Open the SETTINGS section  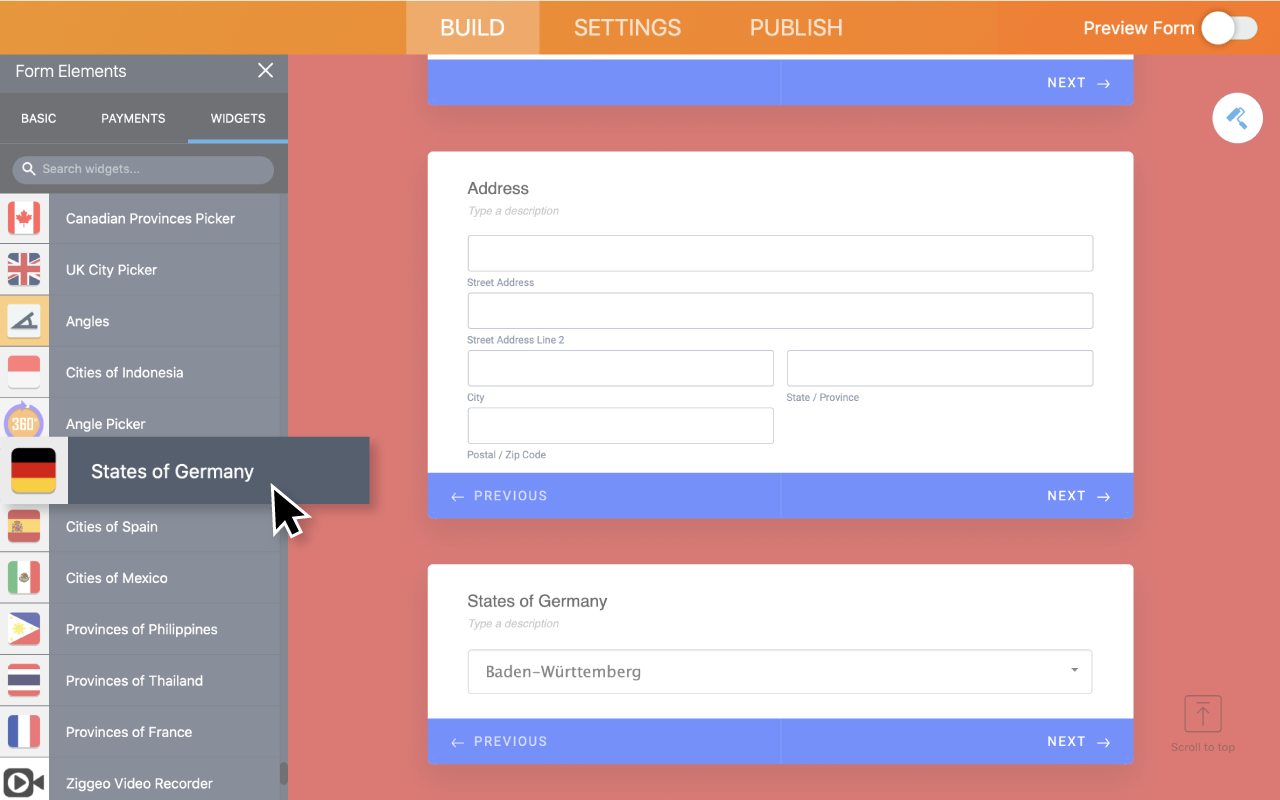pyautogui.click(x=627, y=27)
